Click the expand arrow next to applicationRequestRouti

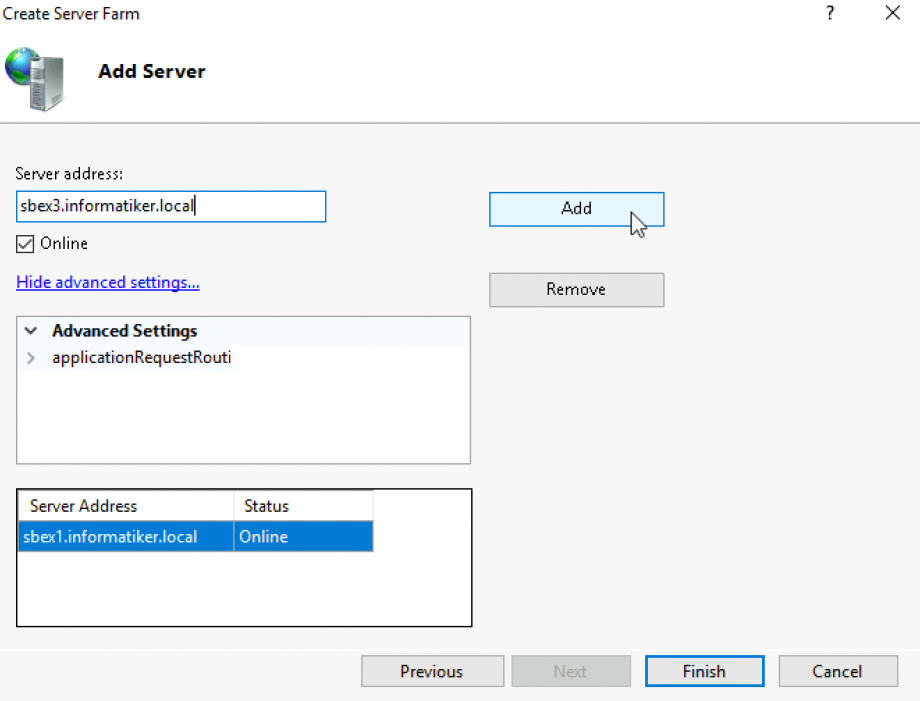coord(31,357)
